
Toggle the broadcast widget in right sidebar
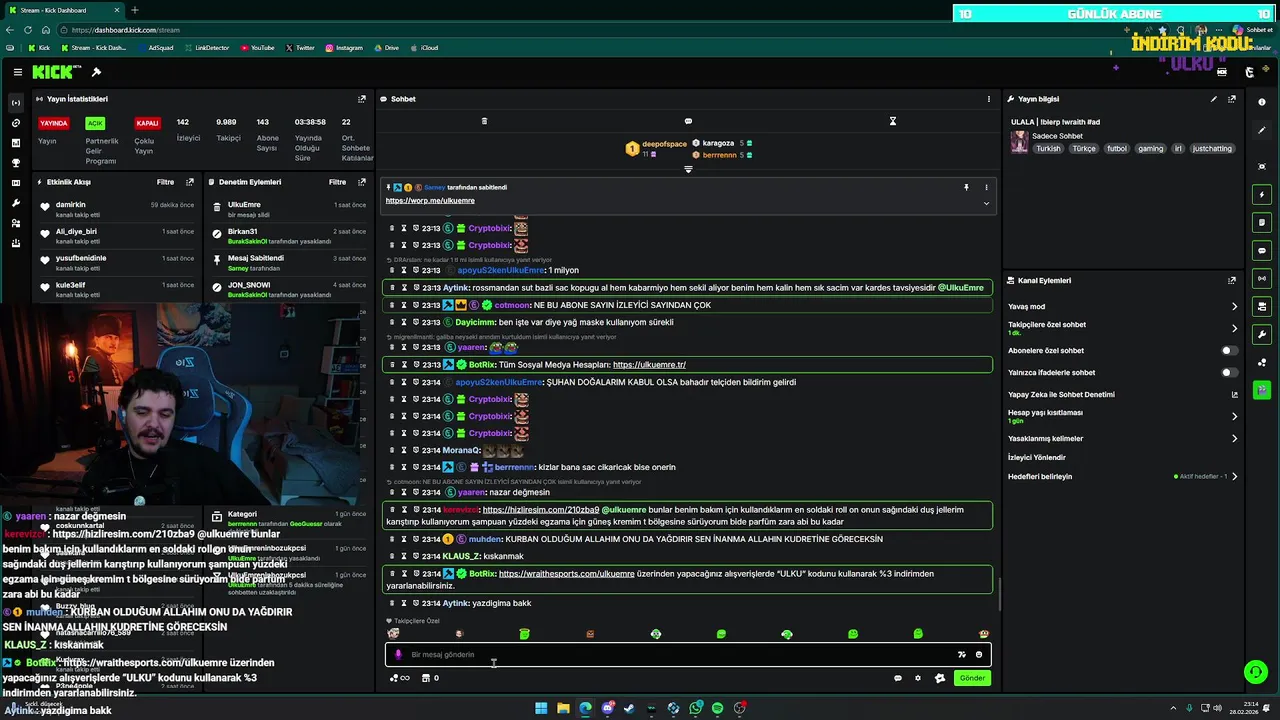coord(1262,278)
